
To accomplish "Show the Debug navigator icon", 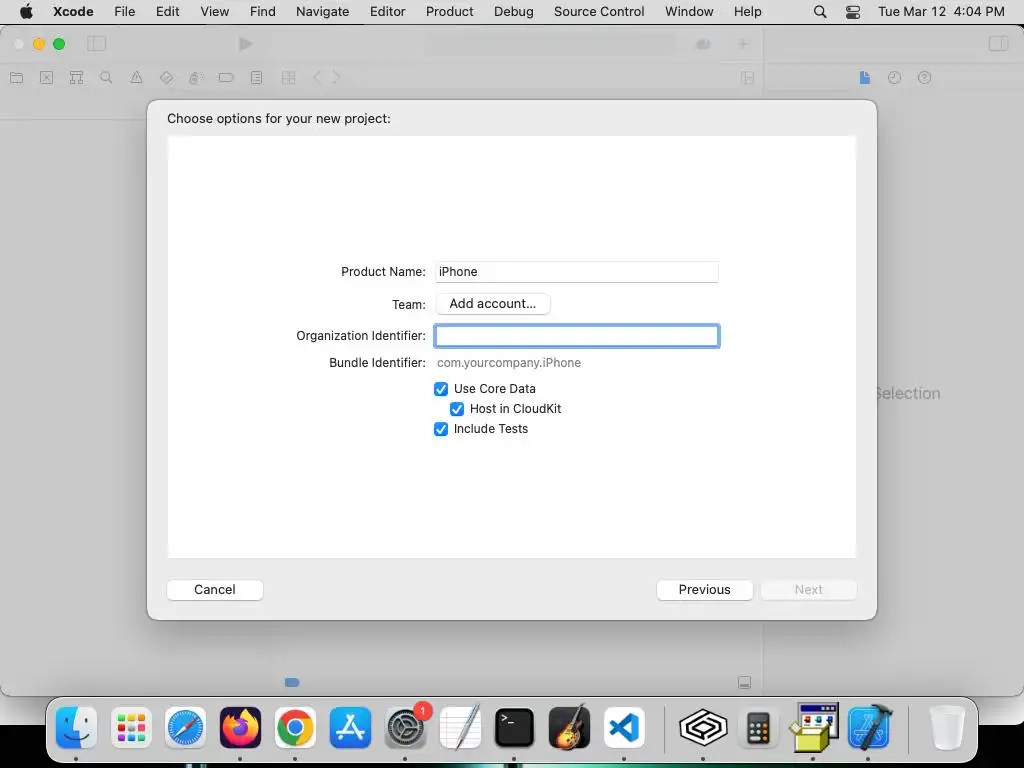I will point(196,78).
